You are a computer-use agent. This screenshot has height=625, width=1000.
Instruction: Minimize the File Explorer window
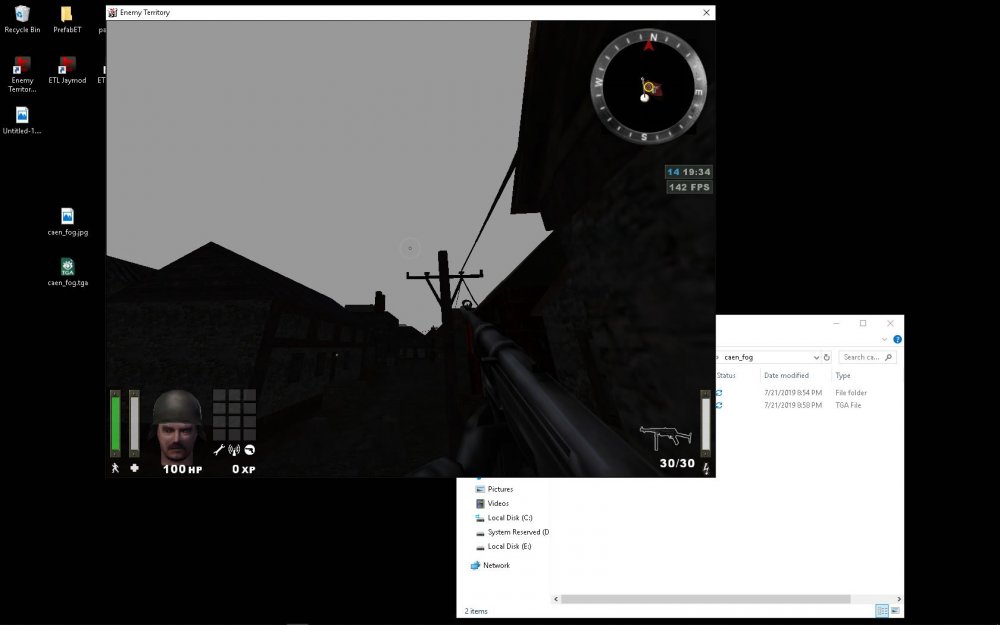[x=836, y=323]
